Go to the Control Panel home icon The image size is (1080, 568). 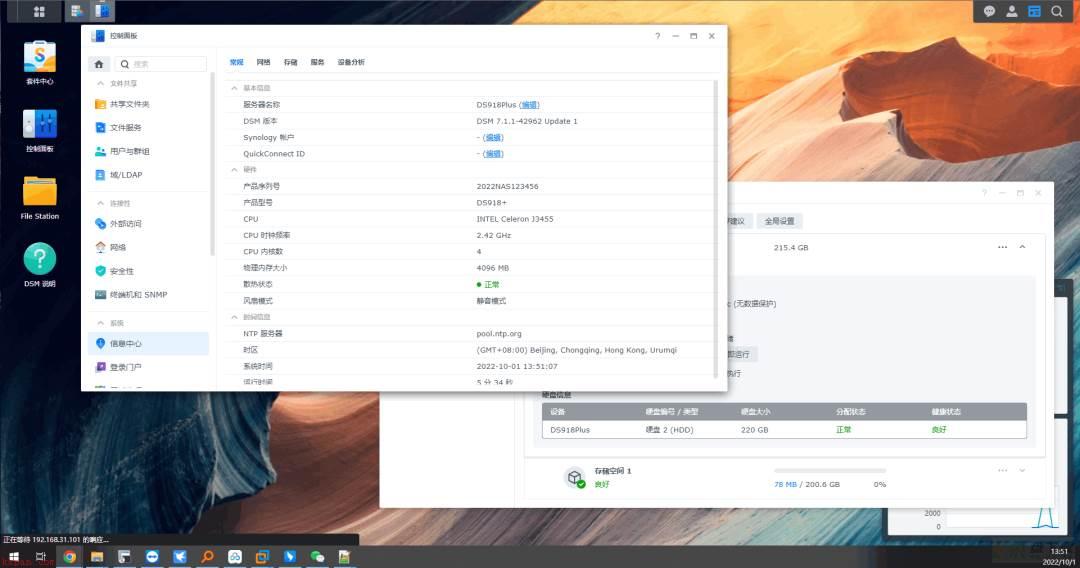point(98,64)
